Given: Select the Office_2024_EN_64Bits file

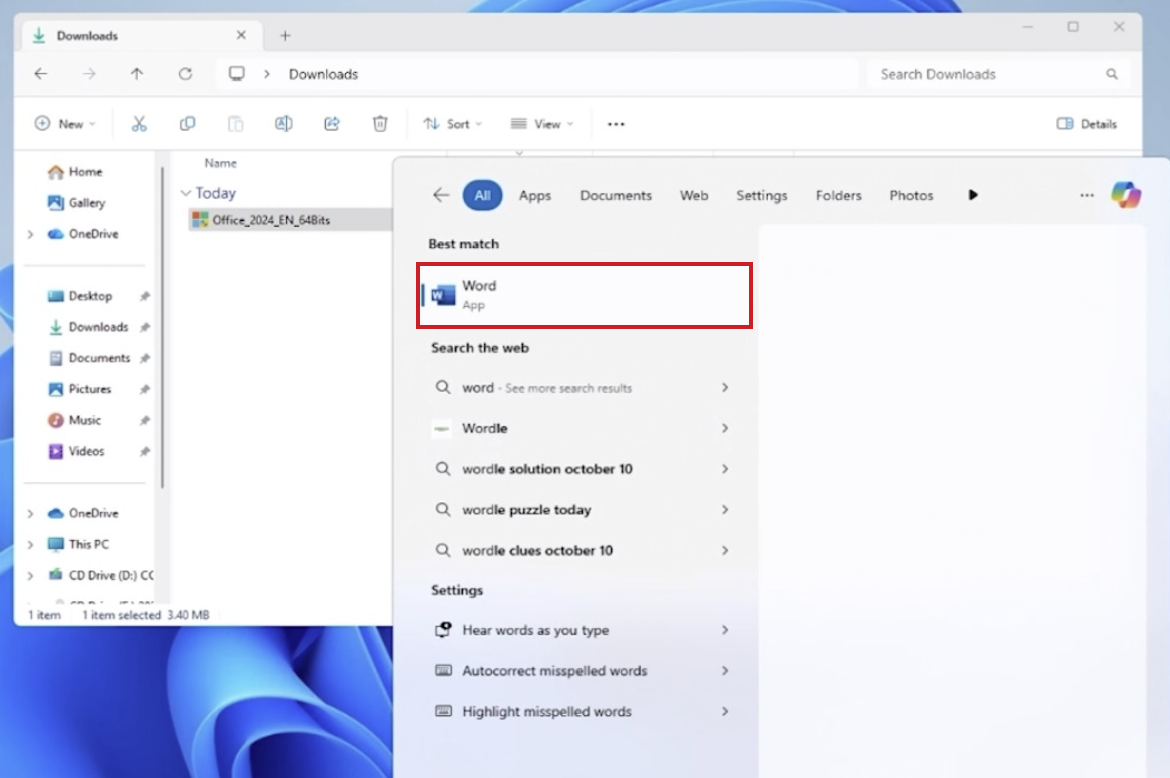Looking at the screenshot, I should (x=290, y=220).
